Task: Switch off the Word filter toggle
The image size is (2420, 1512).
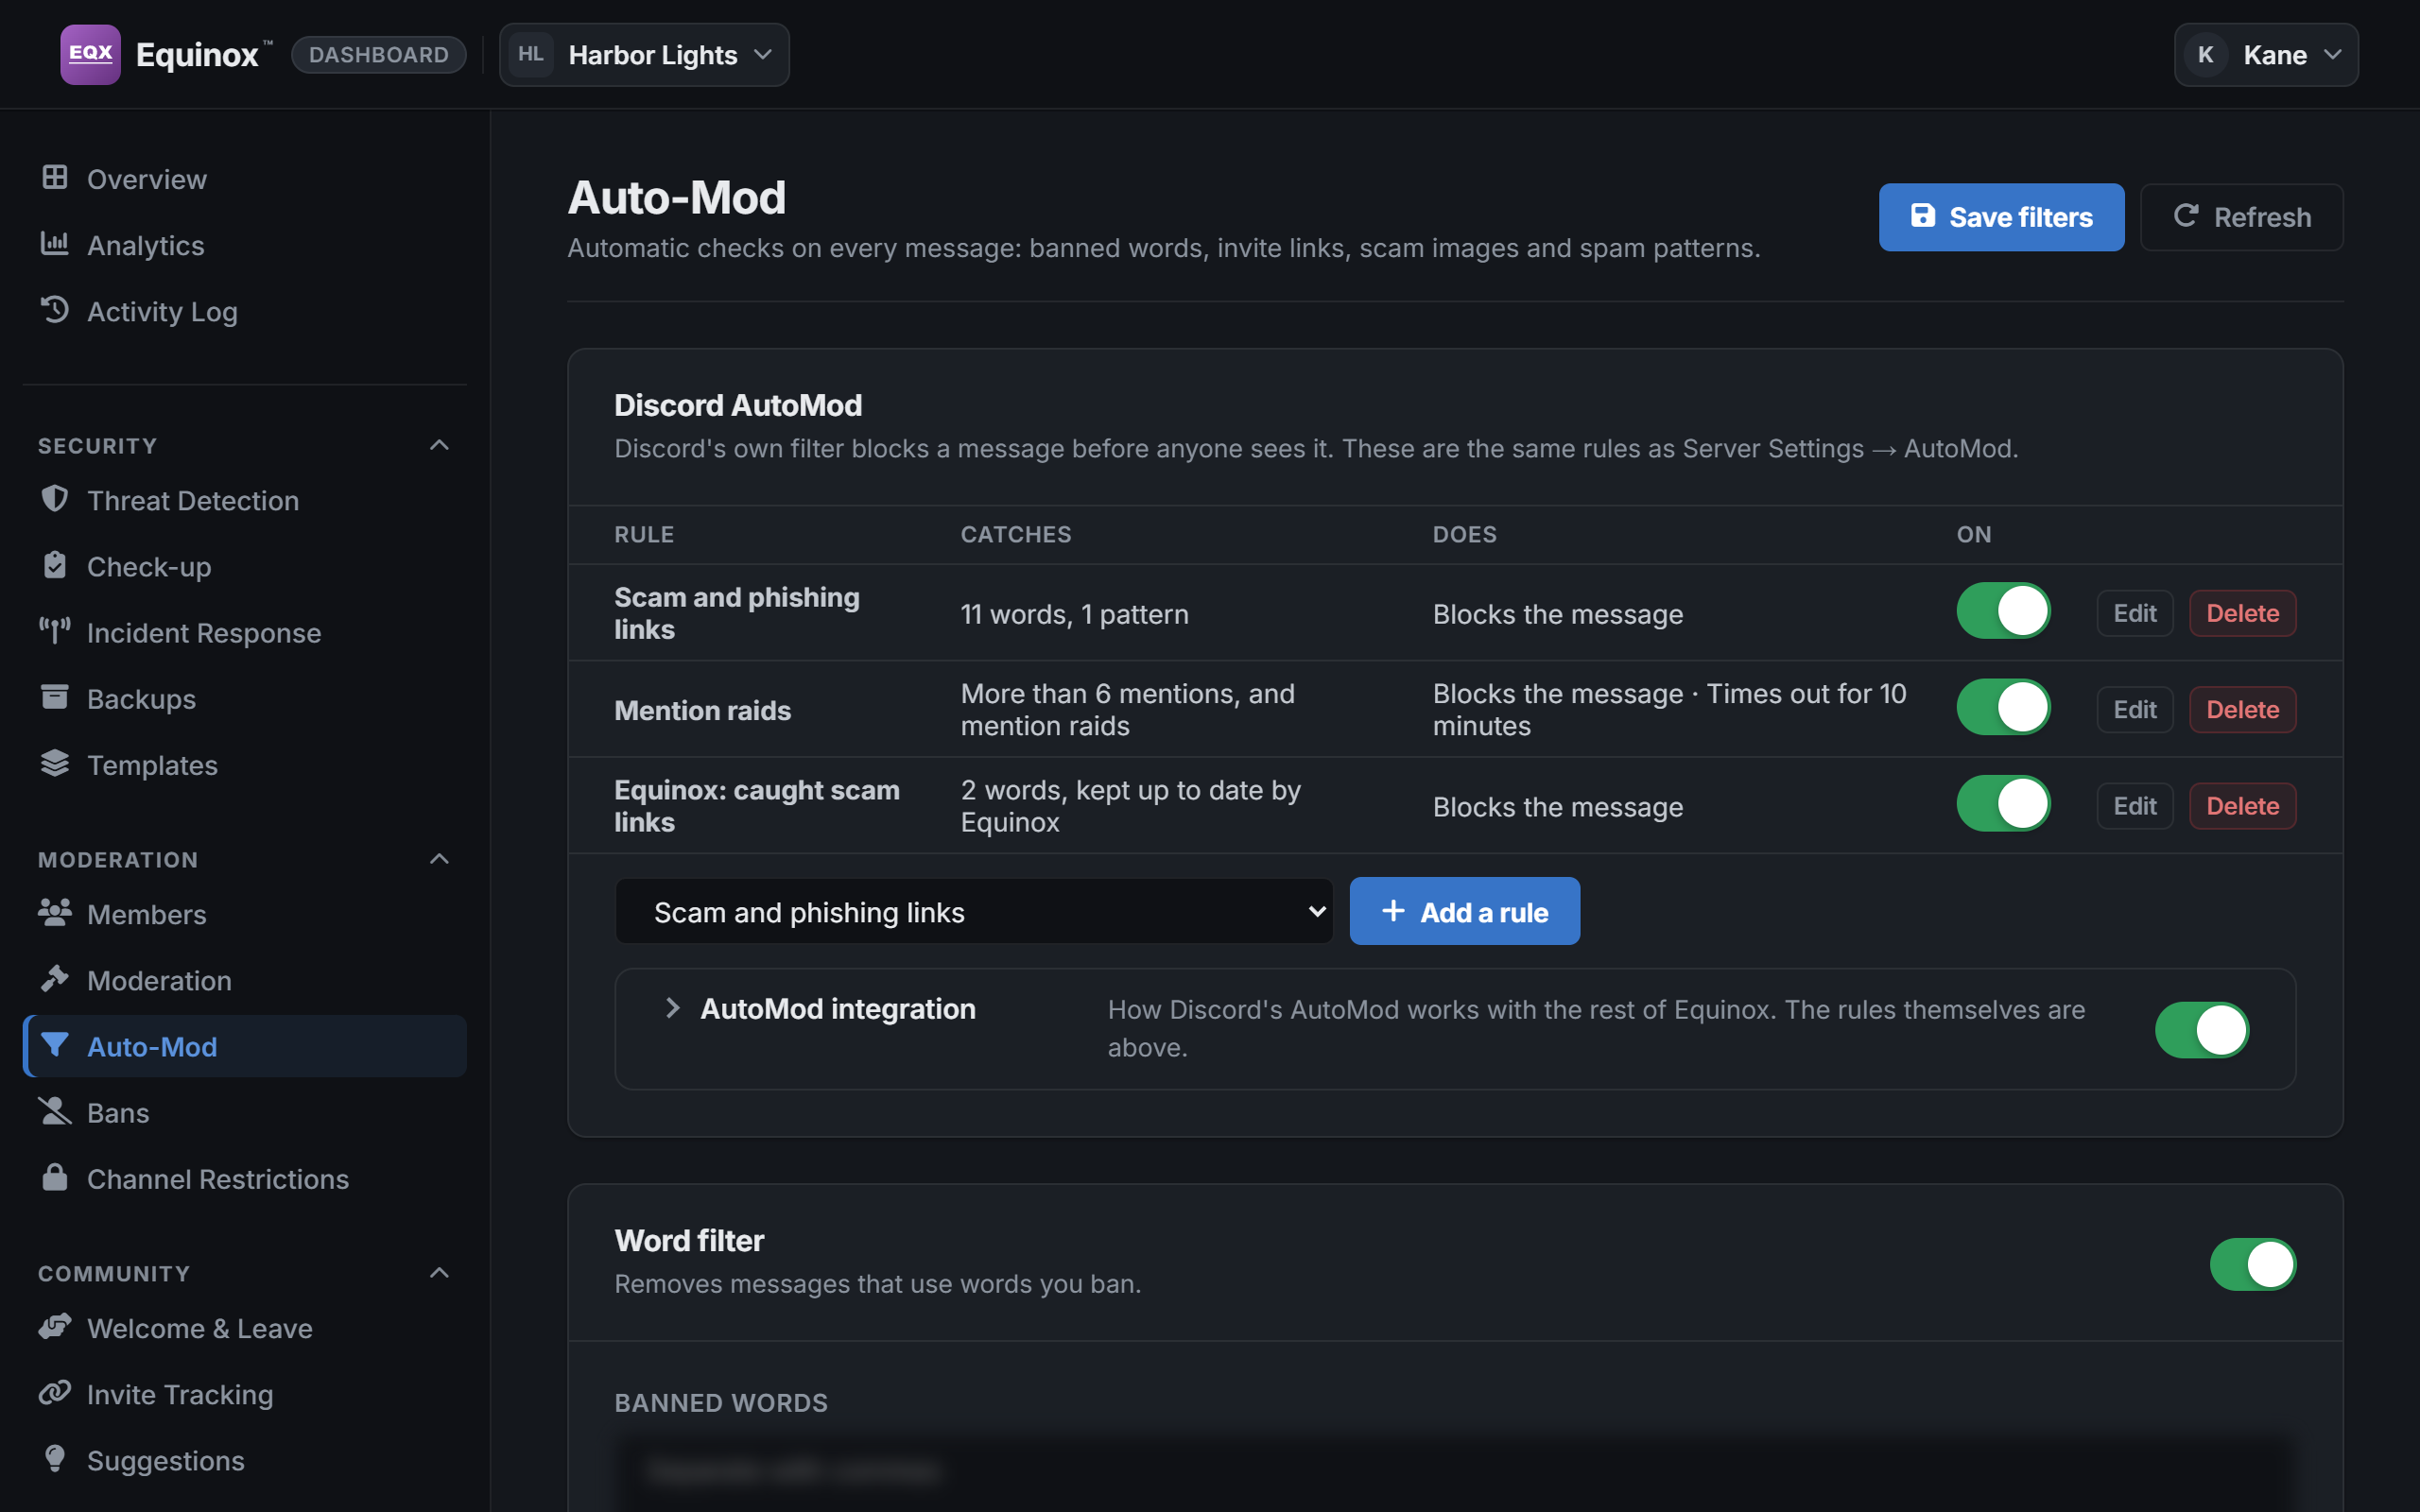Action: coord(2253,1264)
